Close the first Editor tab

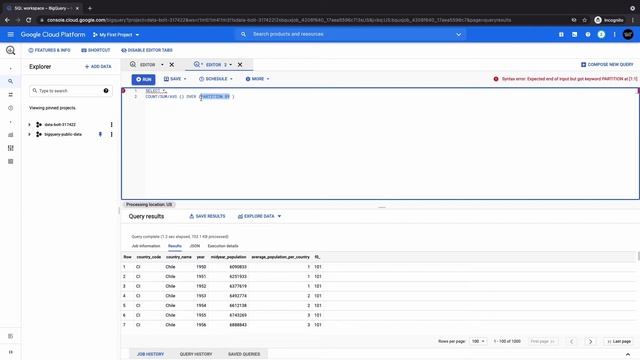click(x=171, y=64)
